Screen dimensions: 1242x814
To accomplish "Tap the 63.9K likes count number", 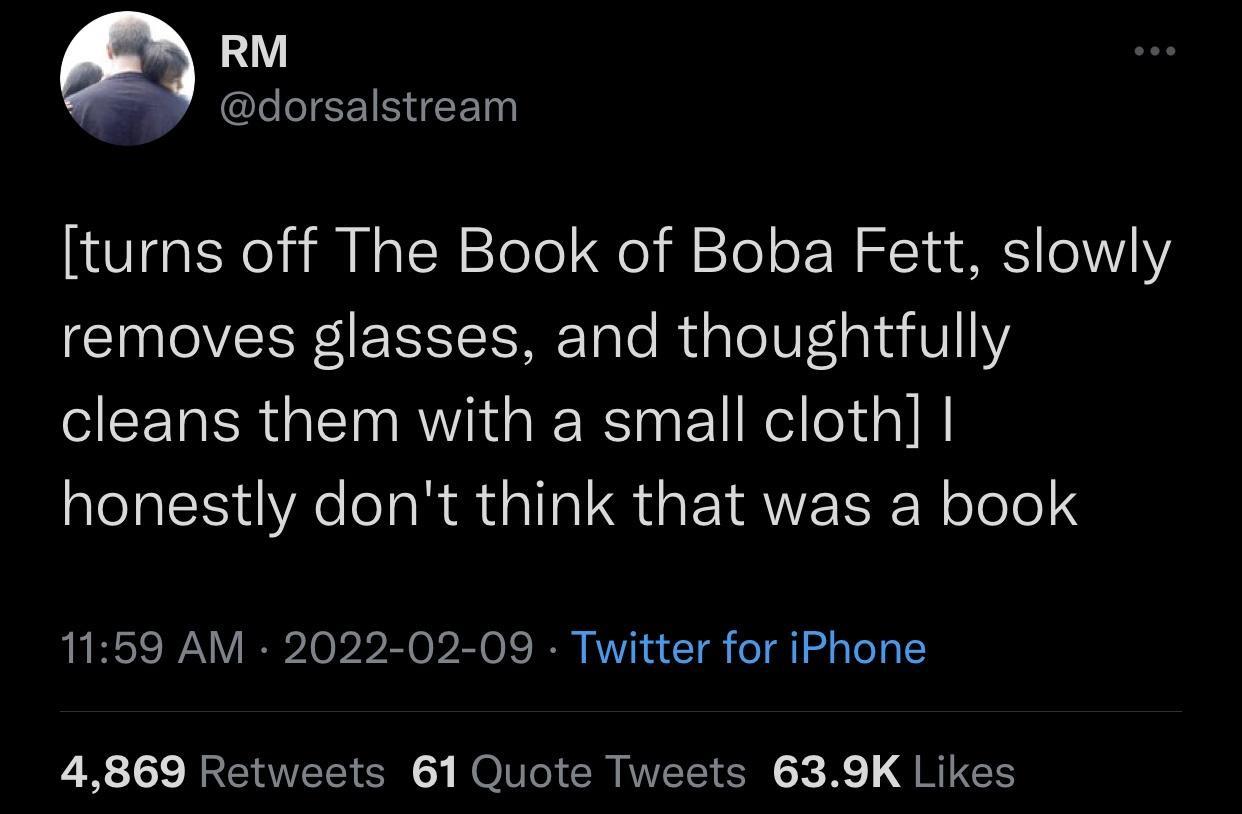I will click(x=836, y=771).
